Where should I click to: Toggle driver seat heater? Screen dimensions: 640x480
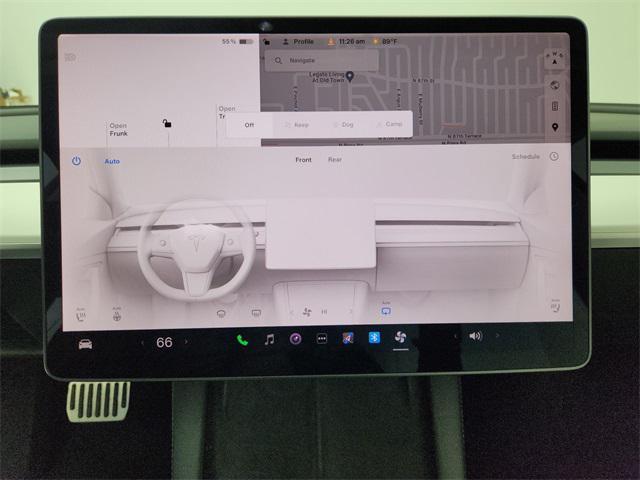[81, 314]
